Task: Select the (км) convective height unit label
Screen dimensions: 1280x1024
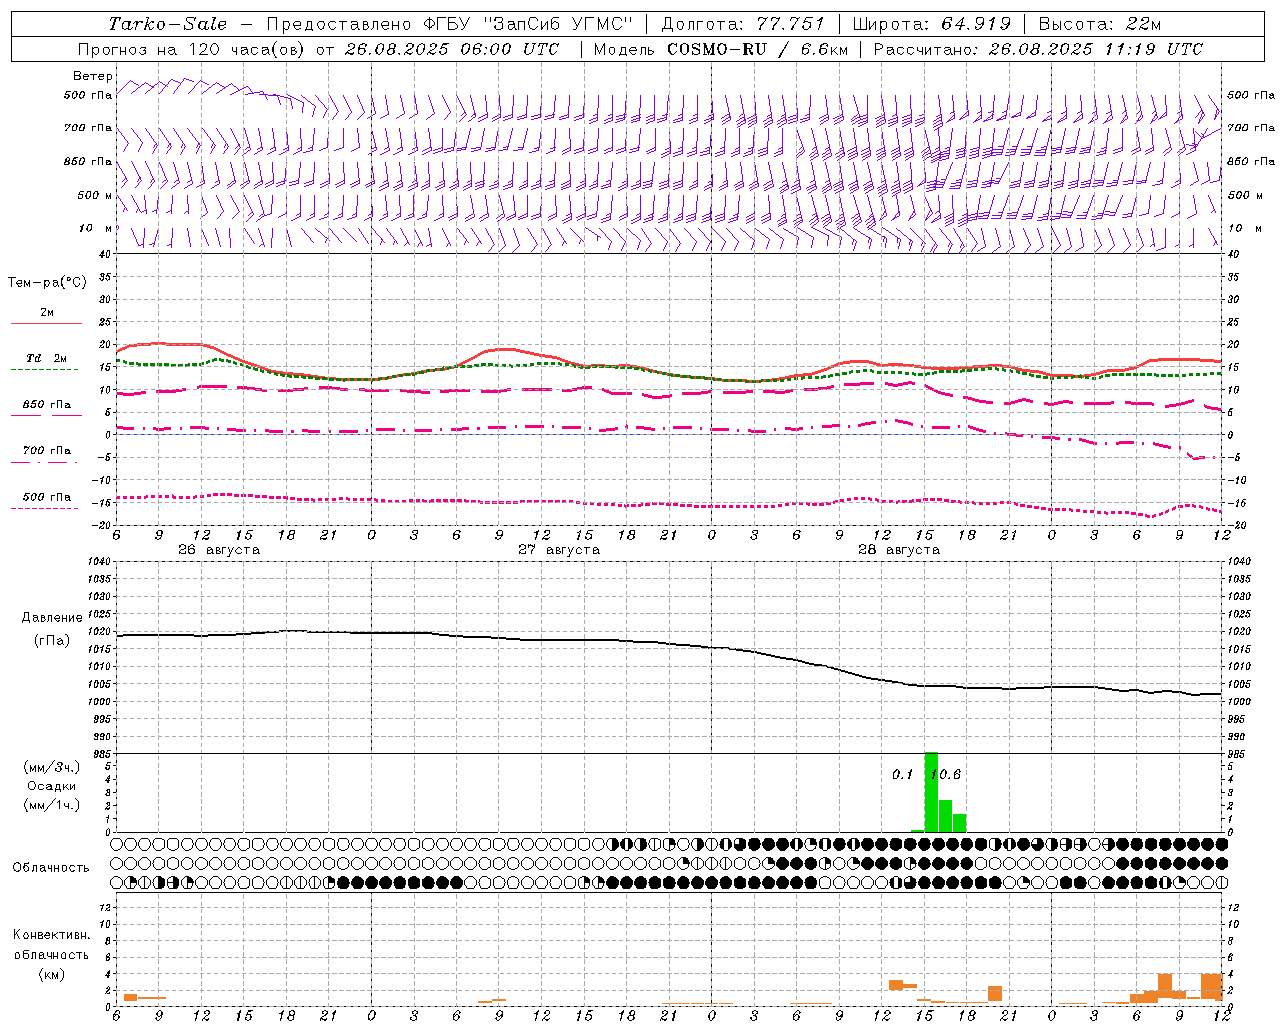Action: tap(52, 973)
